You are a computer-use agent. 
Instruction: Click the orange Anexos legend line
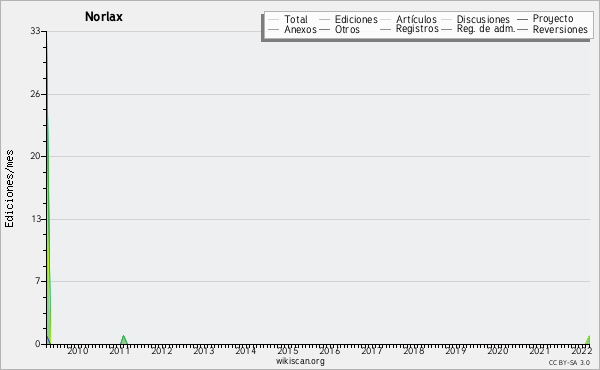pos(274,29)
